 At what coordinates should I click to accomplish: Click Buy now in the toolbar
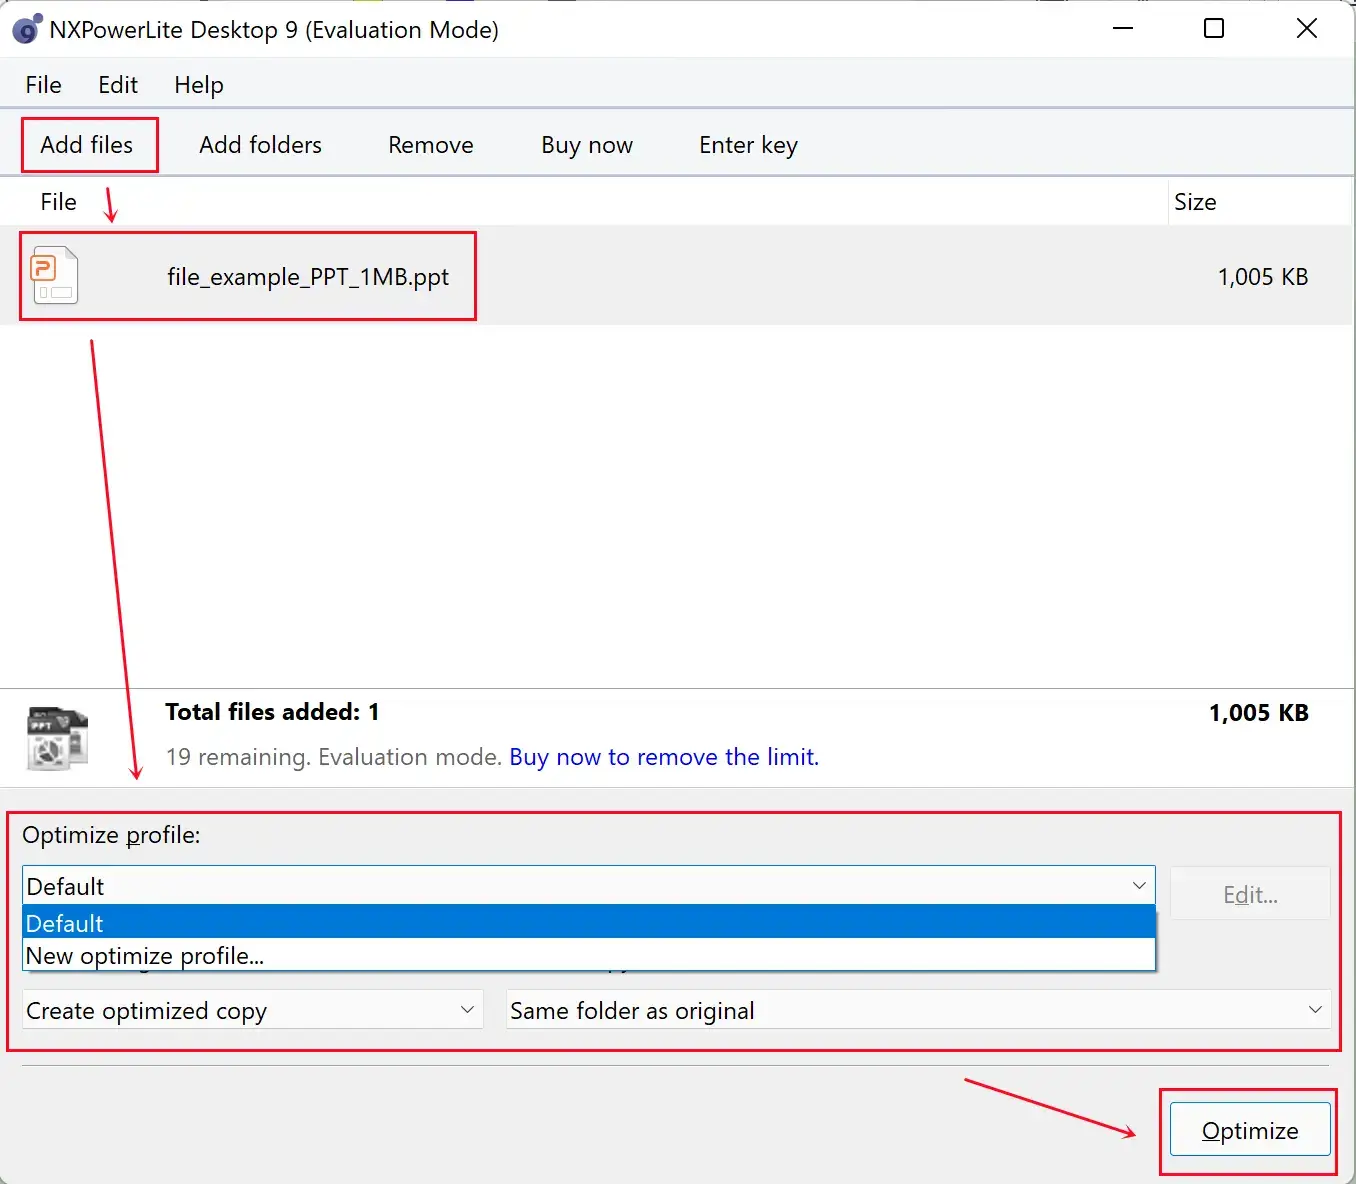(587, 145)
